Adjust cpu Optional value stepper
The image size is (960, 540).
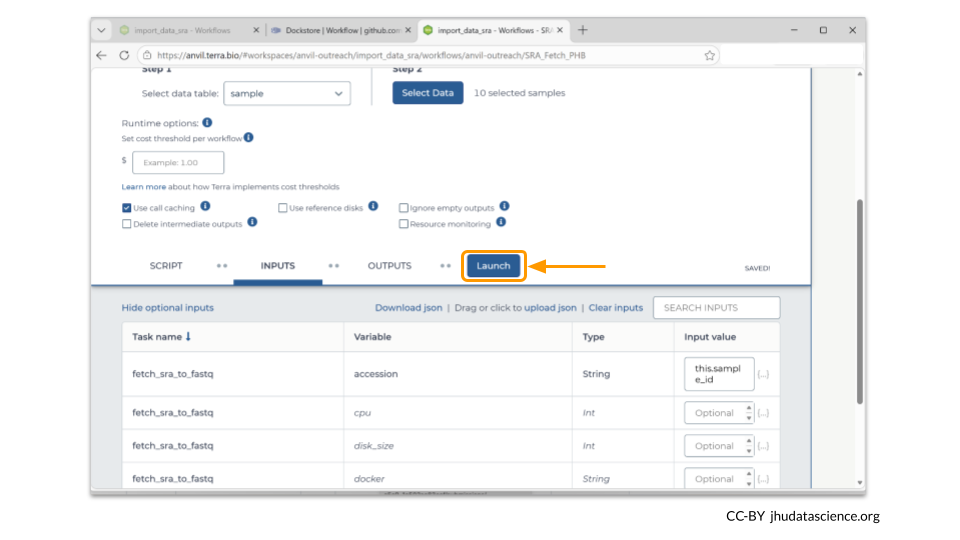pos(749,413)
